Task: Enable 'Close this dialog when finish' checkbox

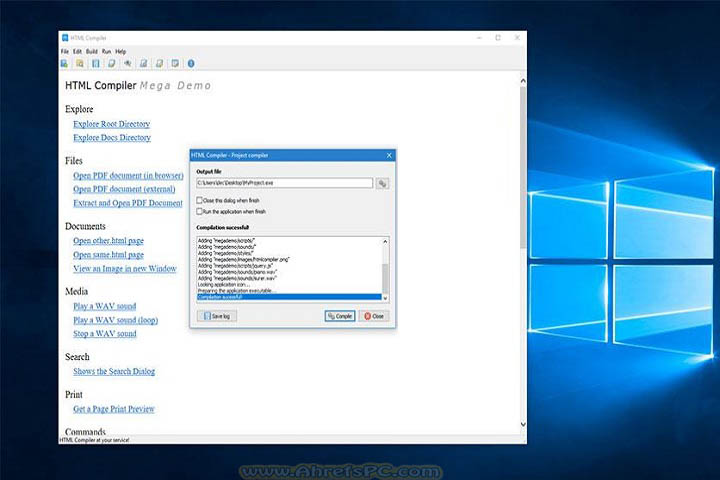Action: click(x=199, y=200)
